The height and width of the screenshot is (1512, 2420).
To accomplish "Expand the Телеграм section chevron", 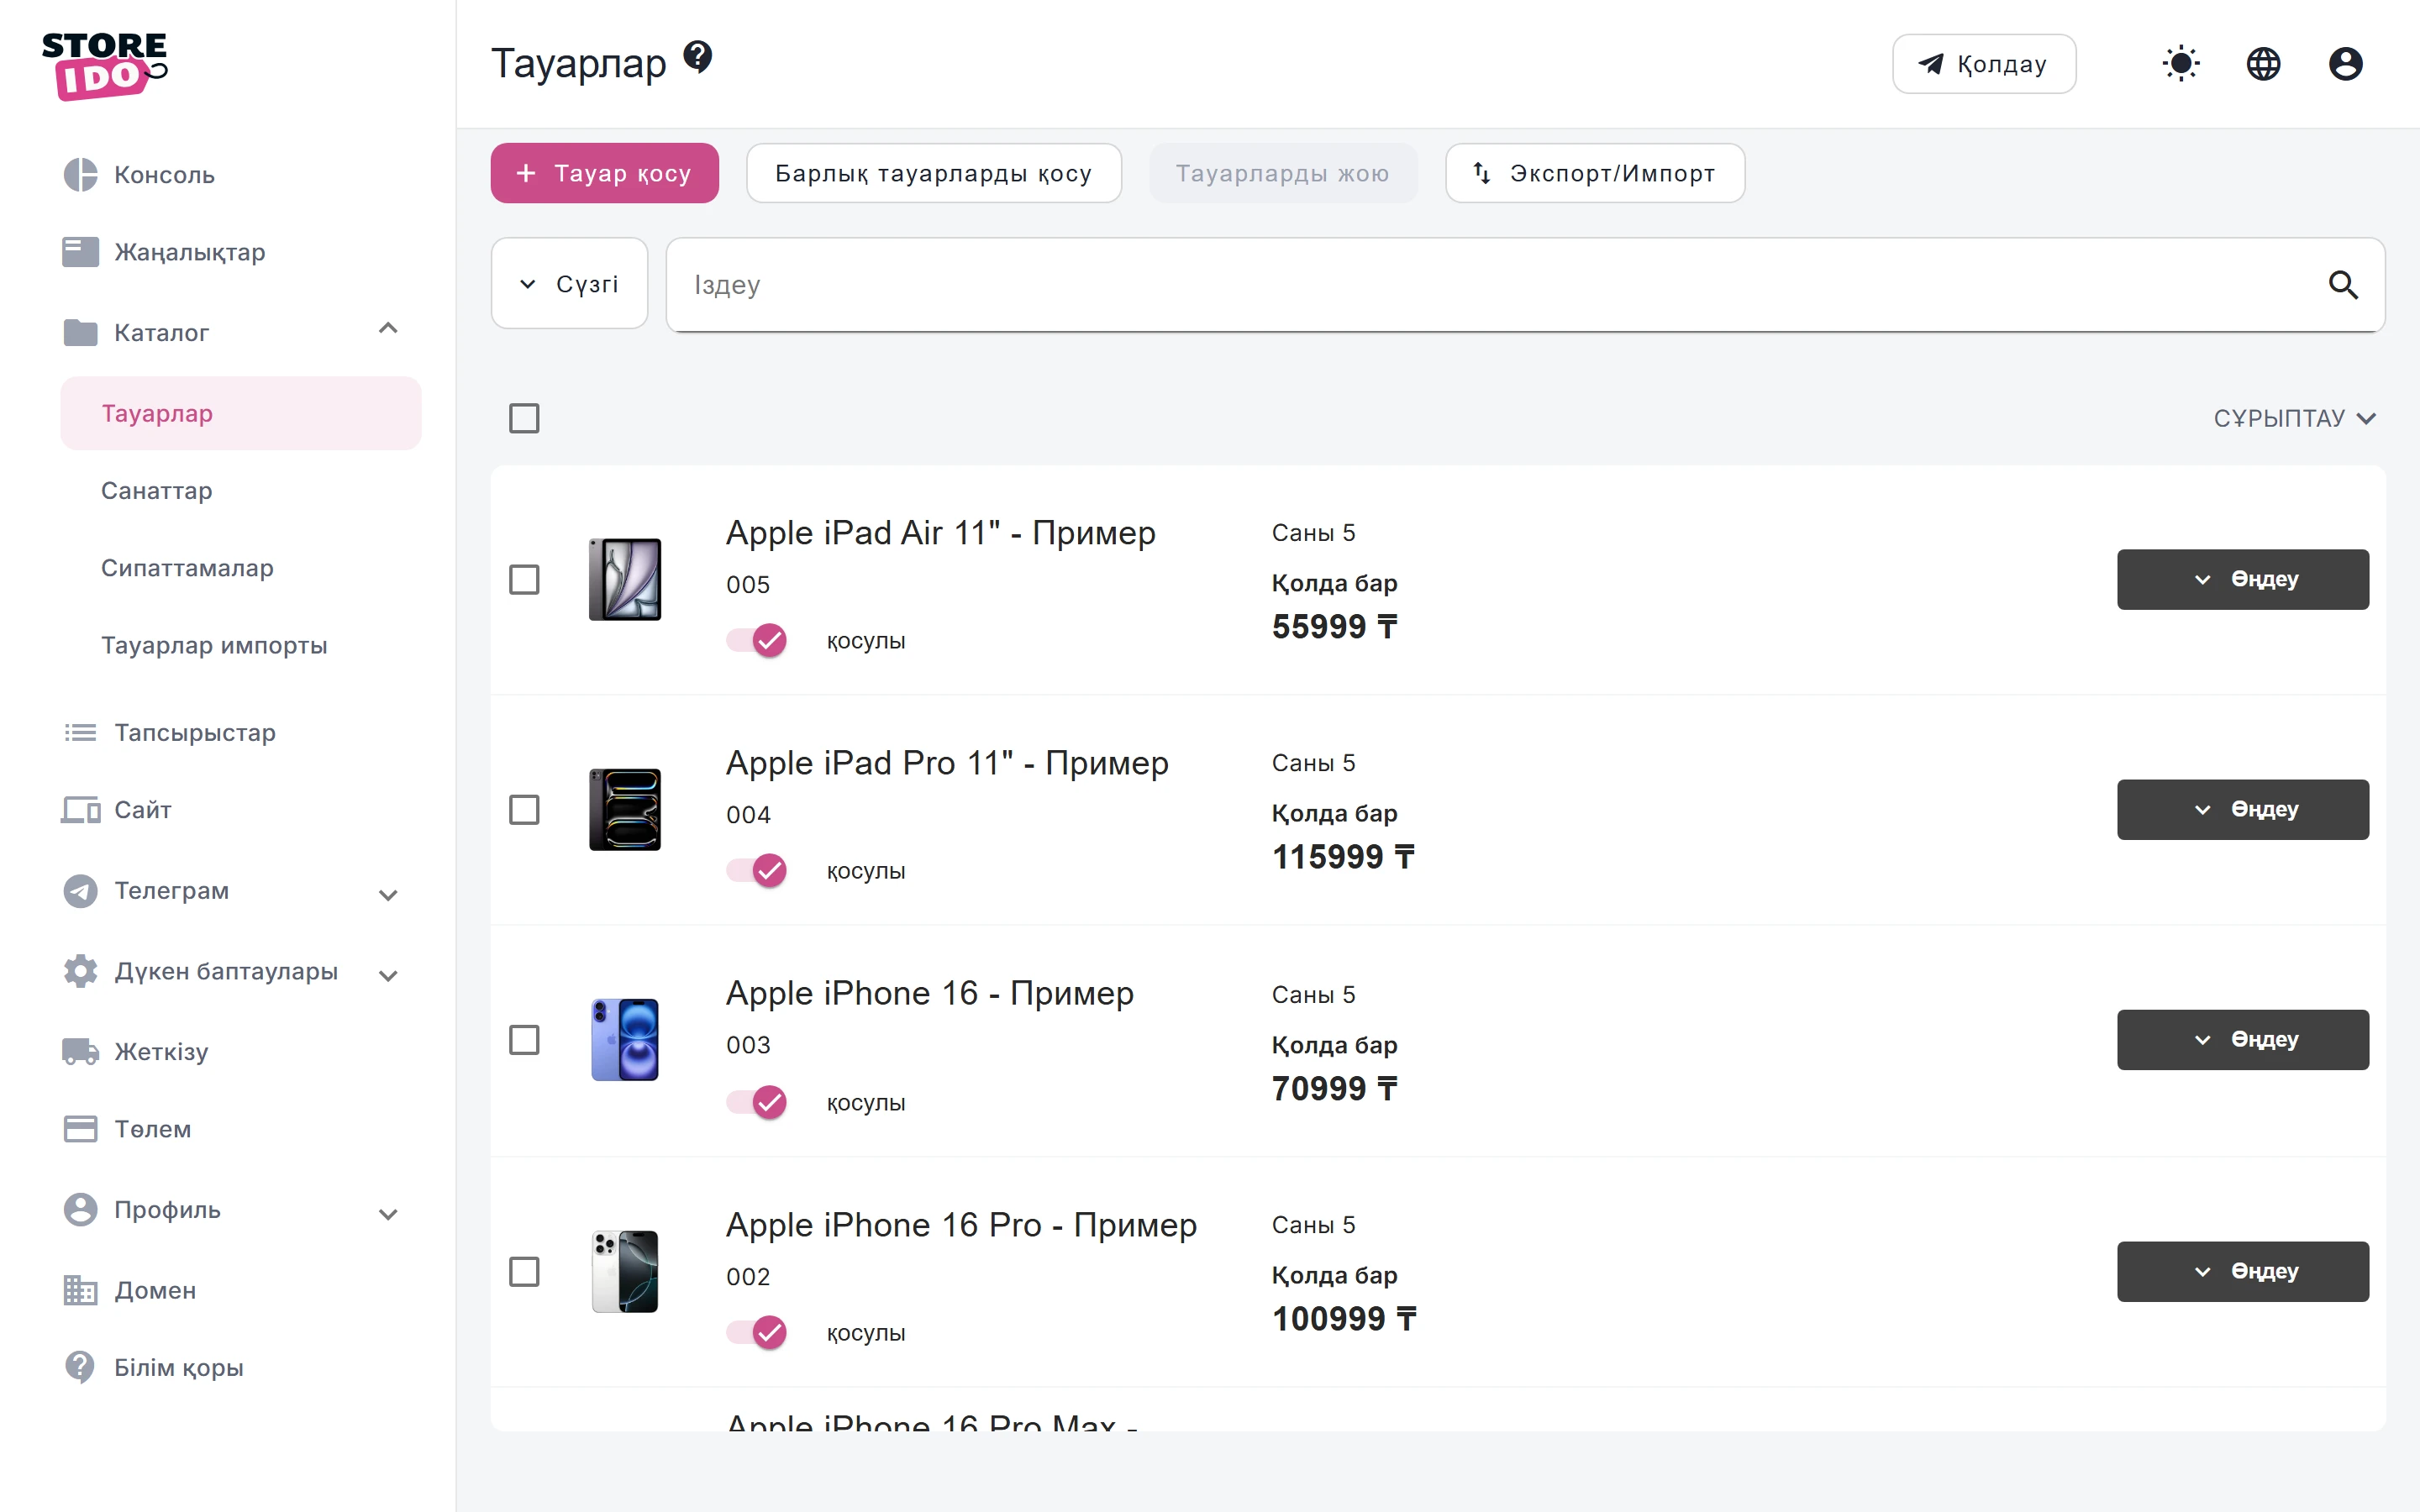I will pos(388,894).
